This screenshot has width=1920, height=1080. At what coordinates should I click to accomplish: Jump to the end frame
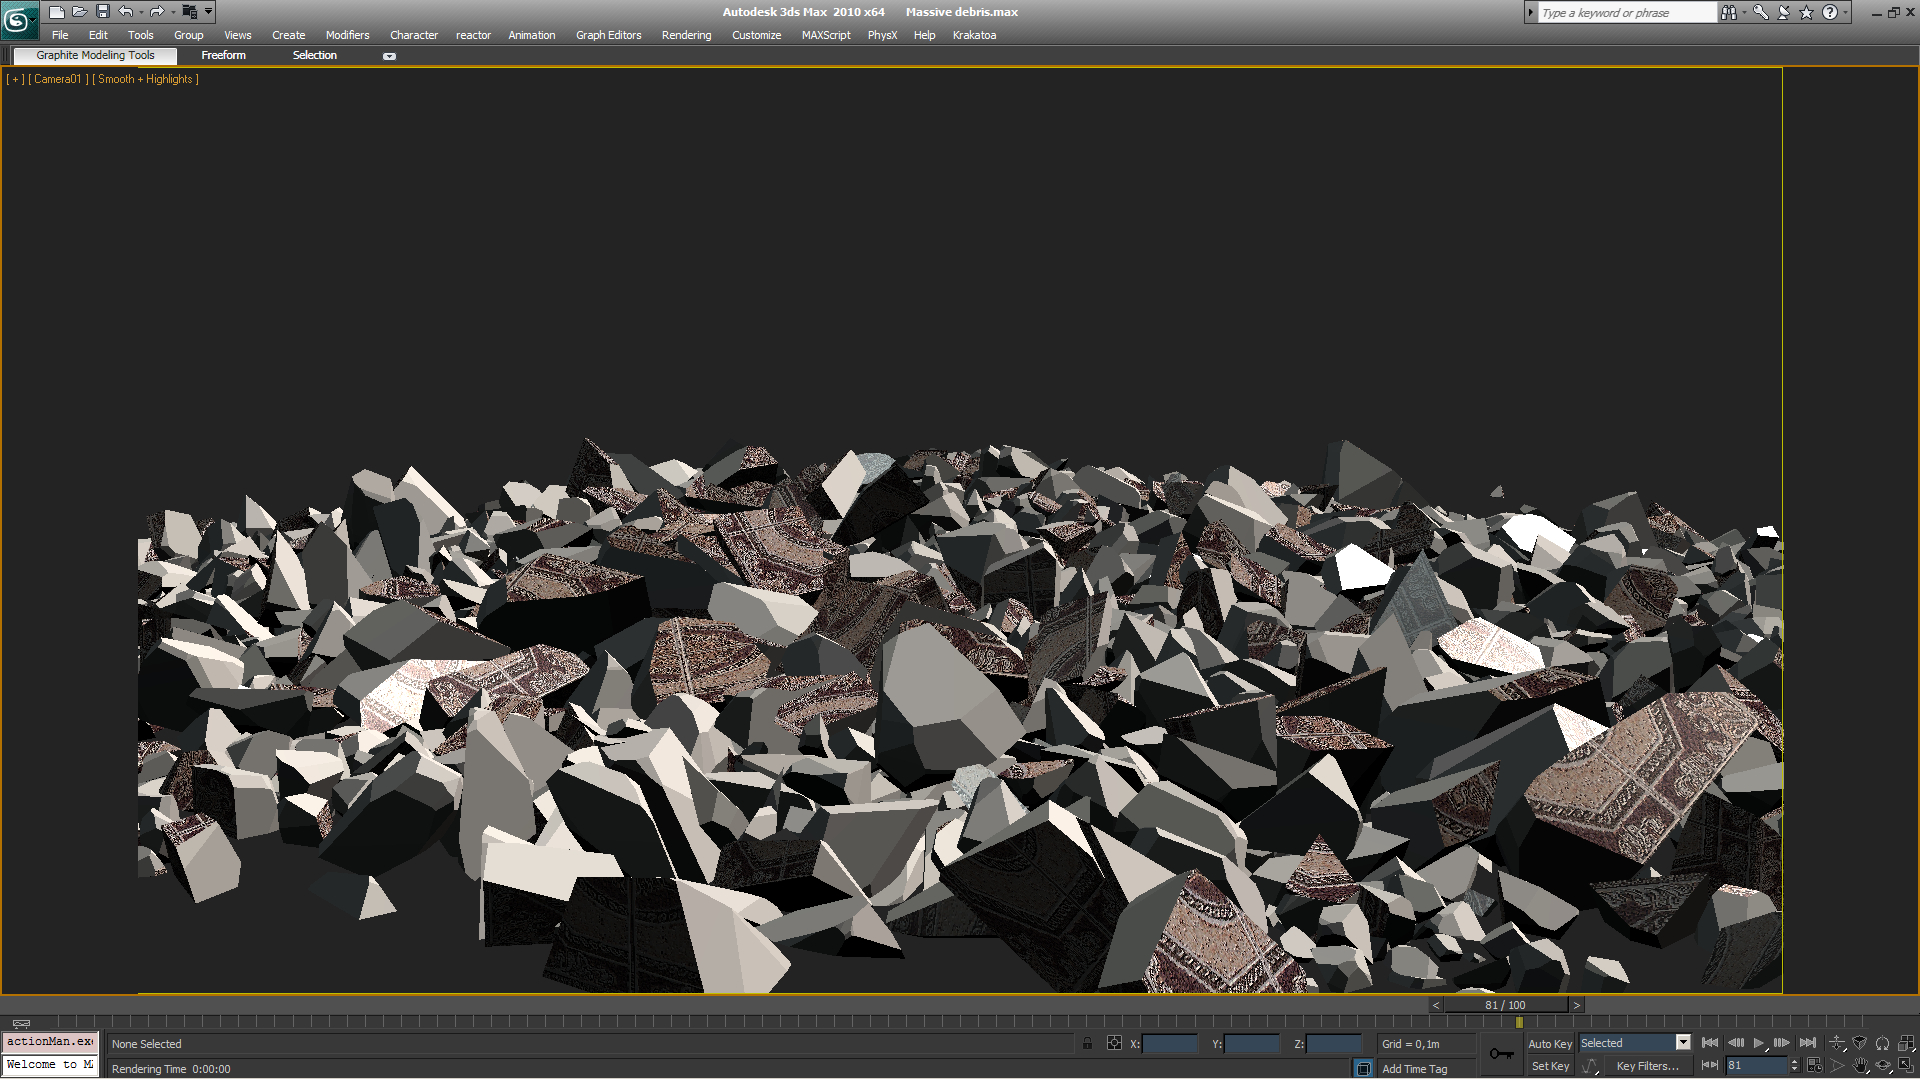1807,1043
